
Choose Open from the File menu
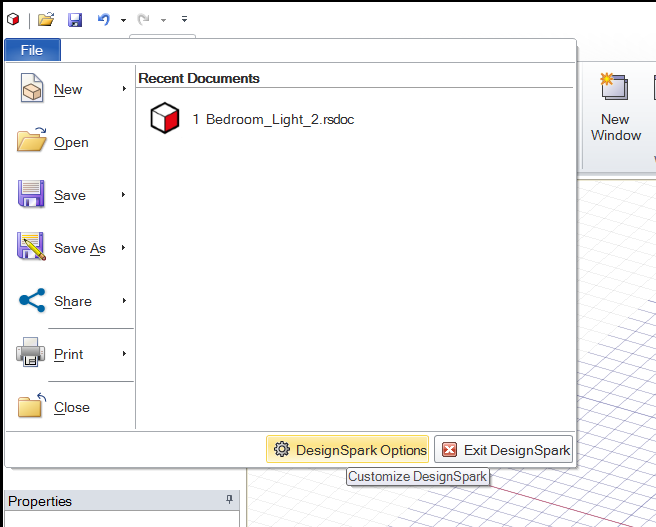(70, 143)
